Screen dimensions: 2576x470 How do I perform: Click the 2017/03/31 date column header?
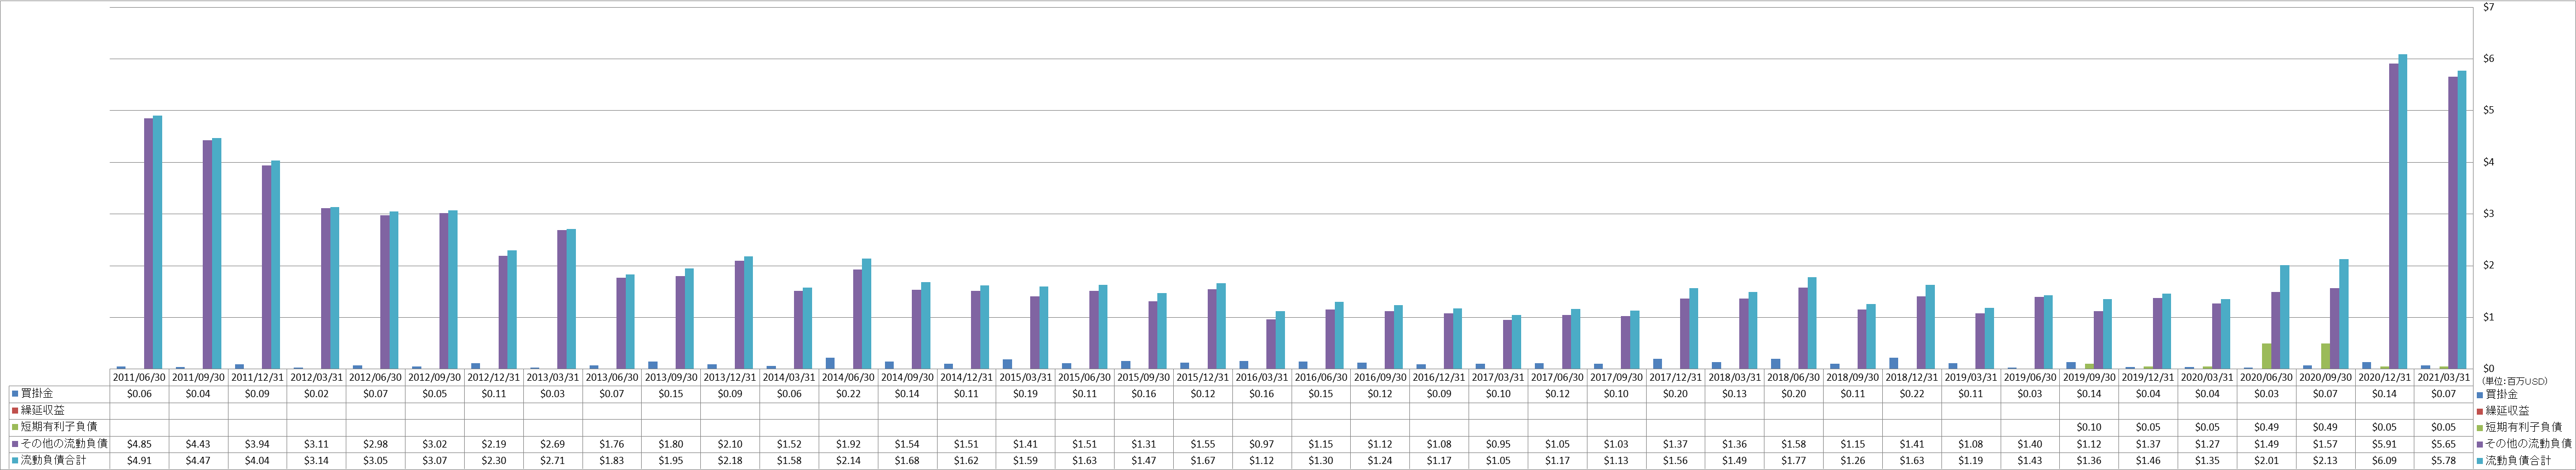(1497, 378)
